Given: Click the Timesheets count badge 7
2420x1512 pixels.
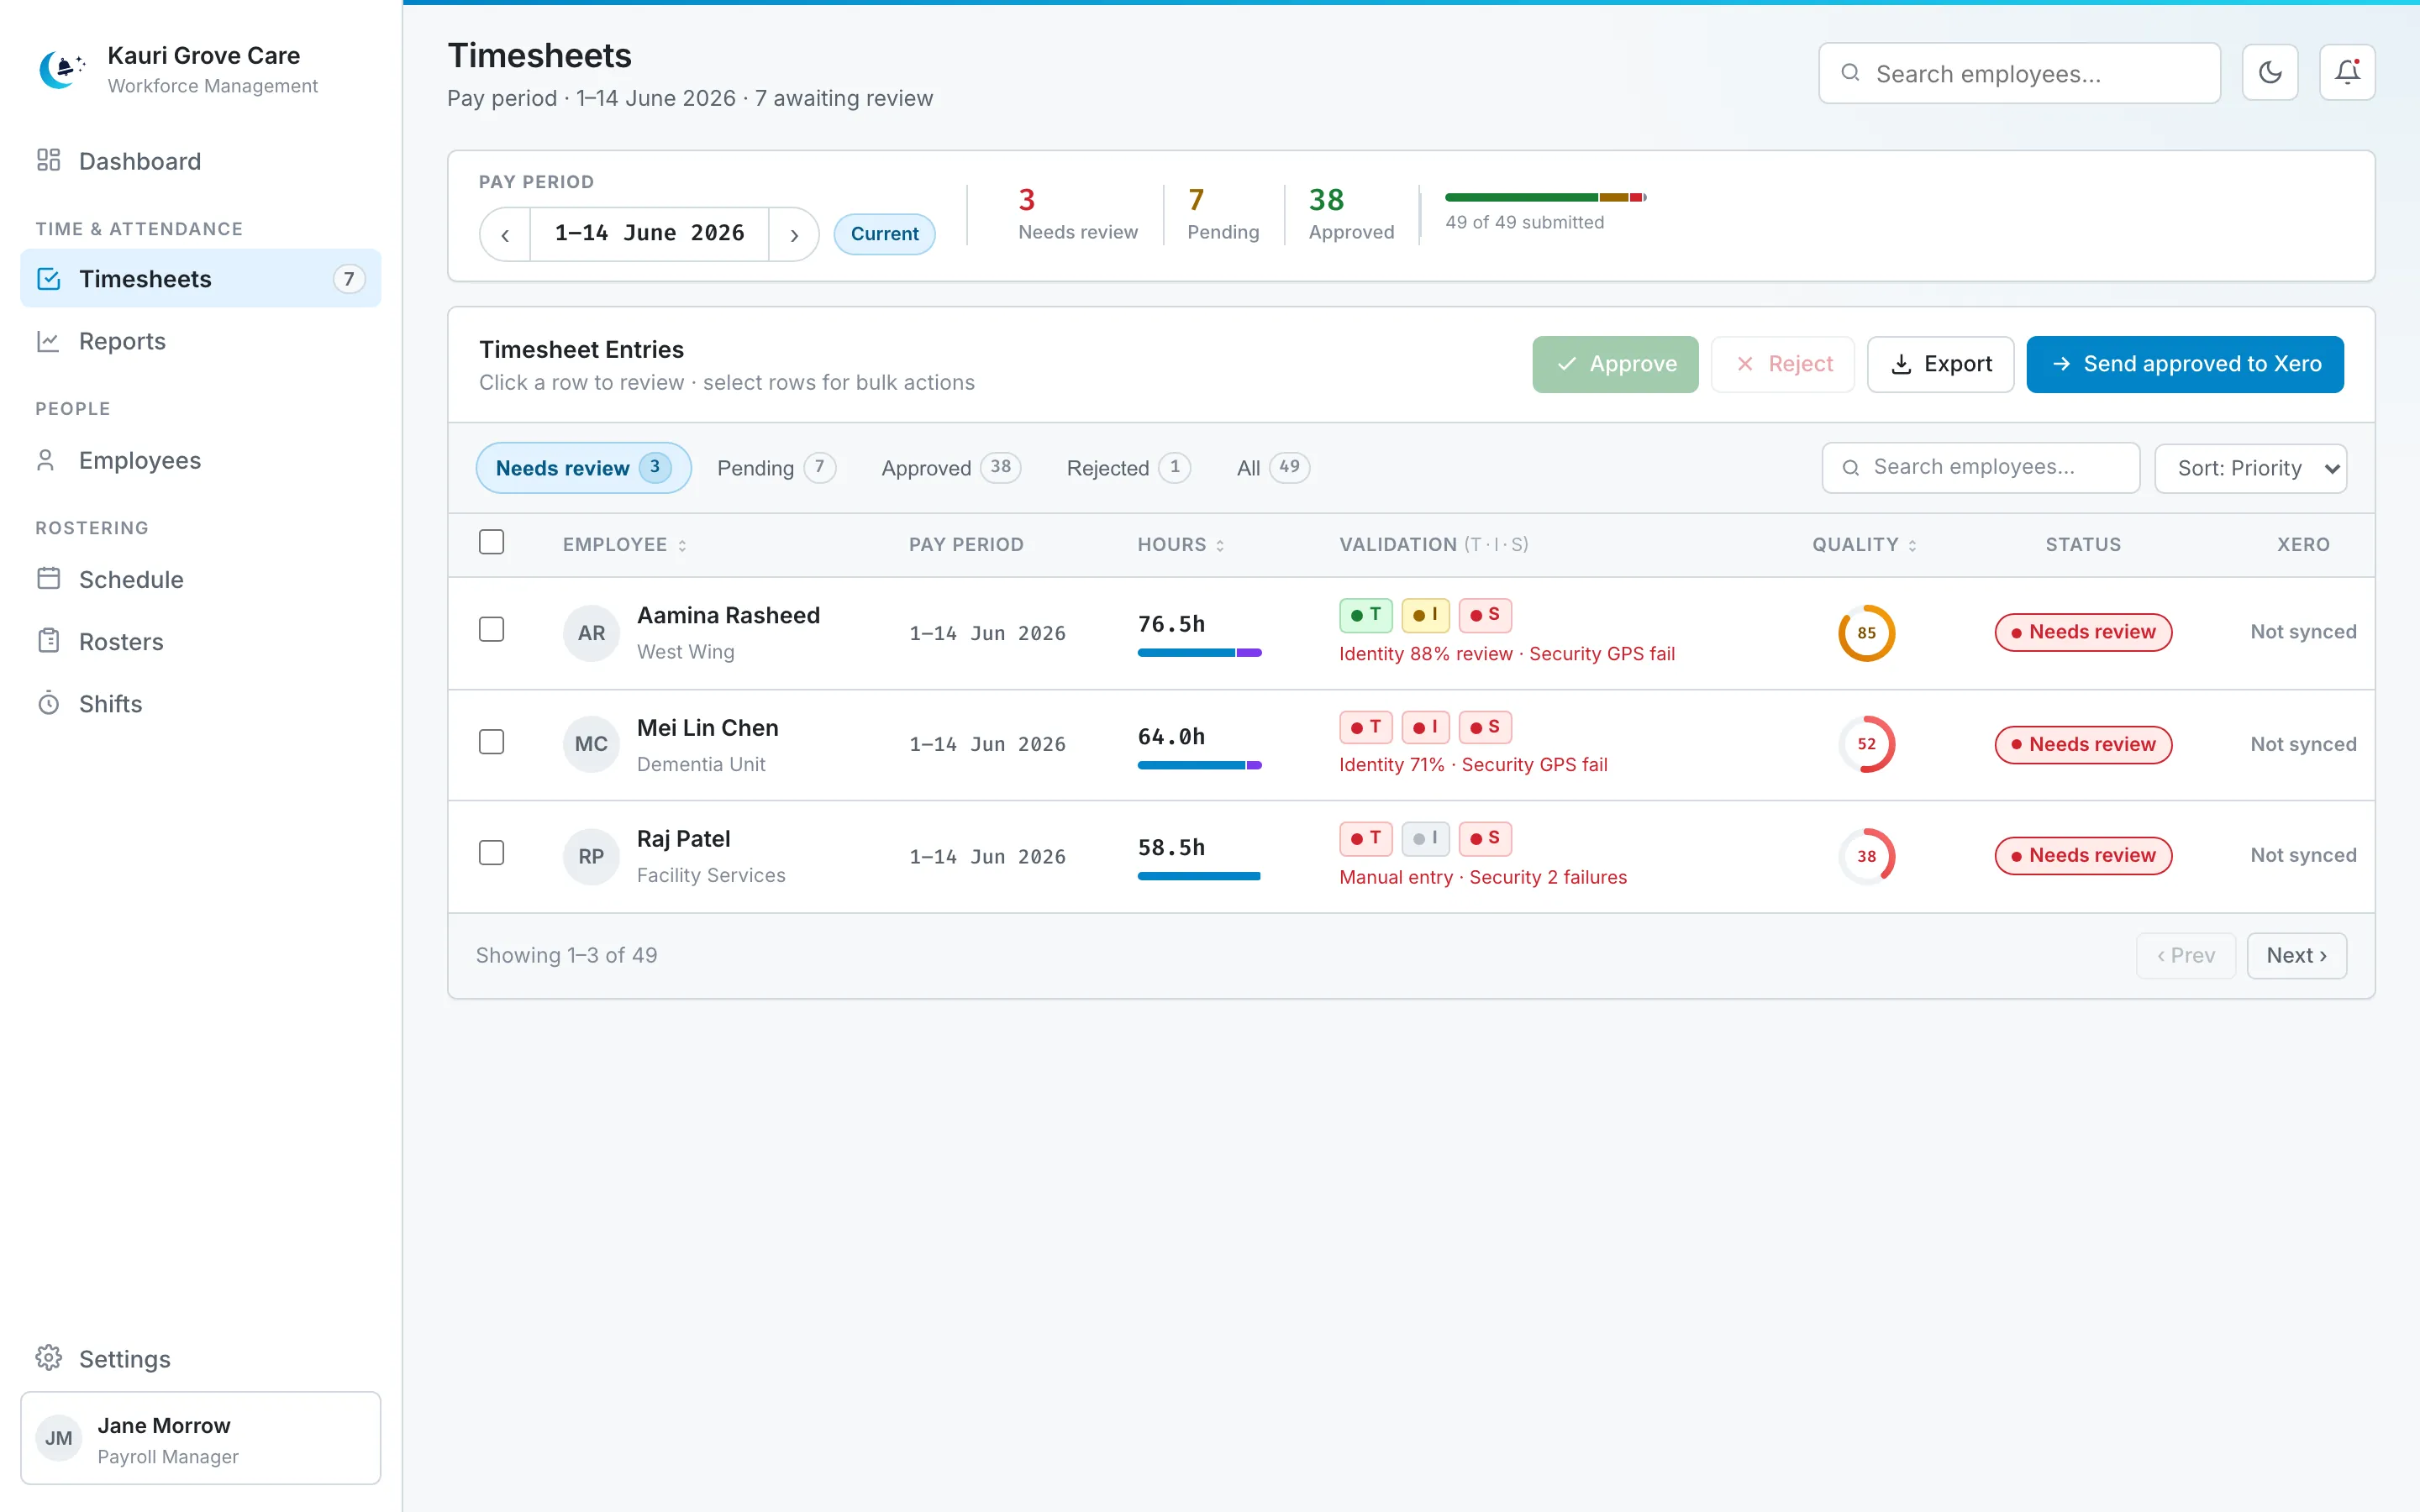Looking at the screenshot, I should click(348, 279).
